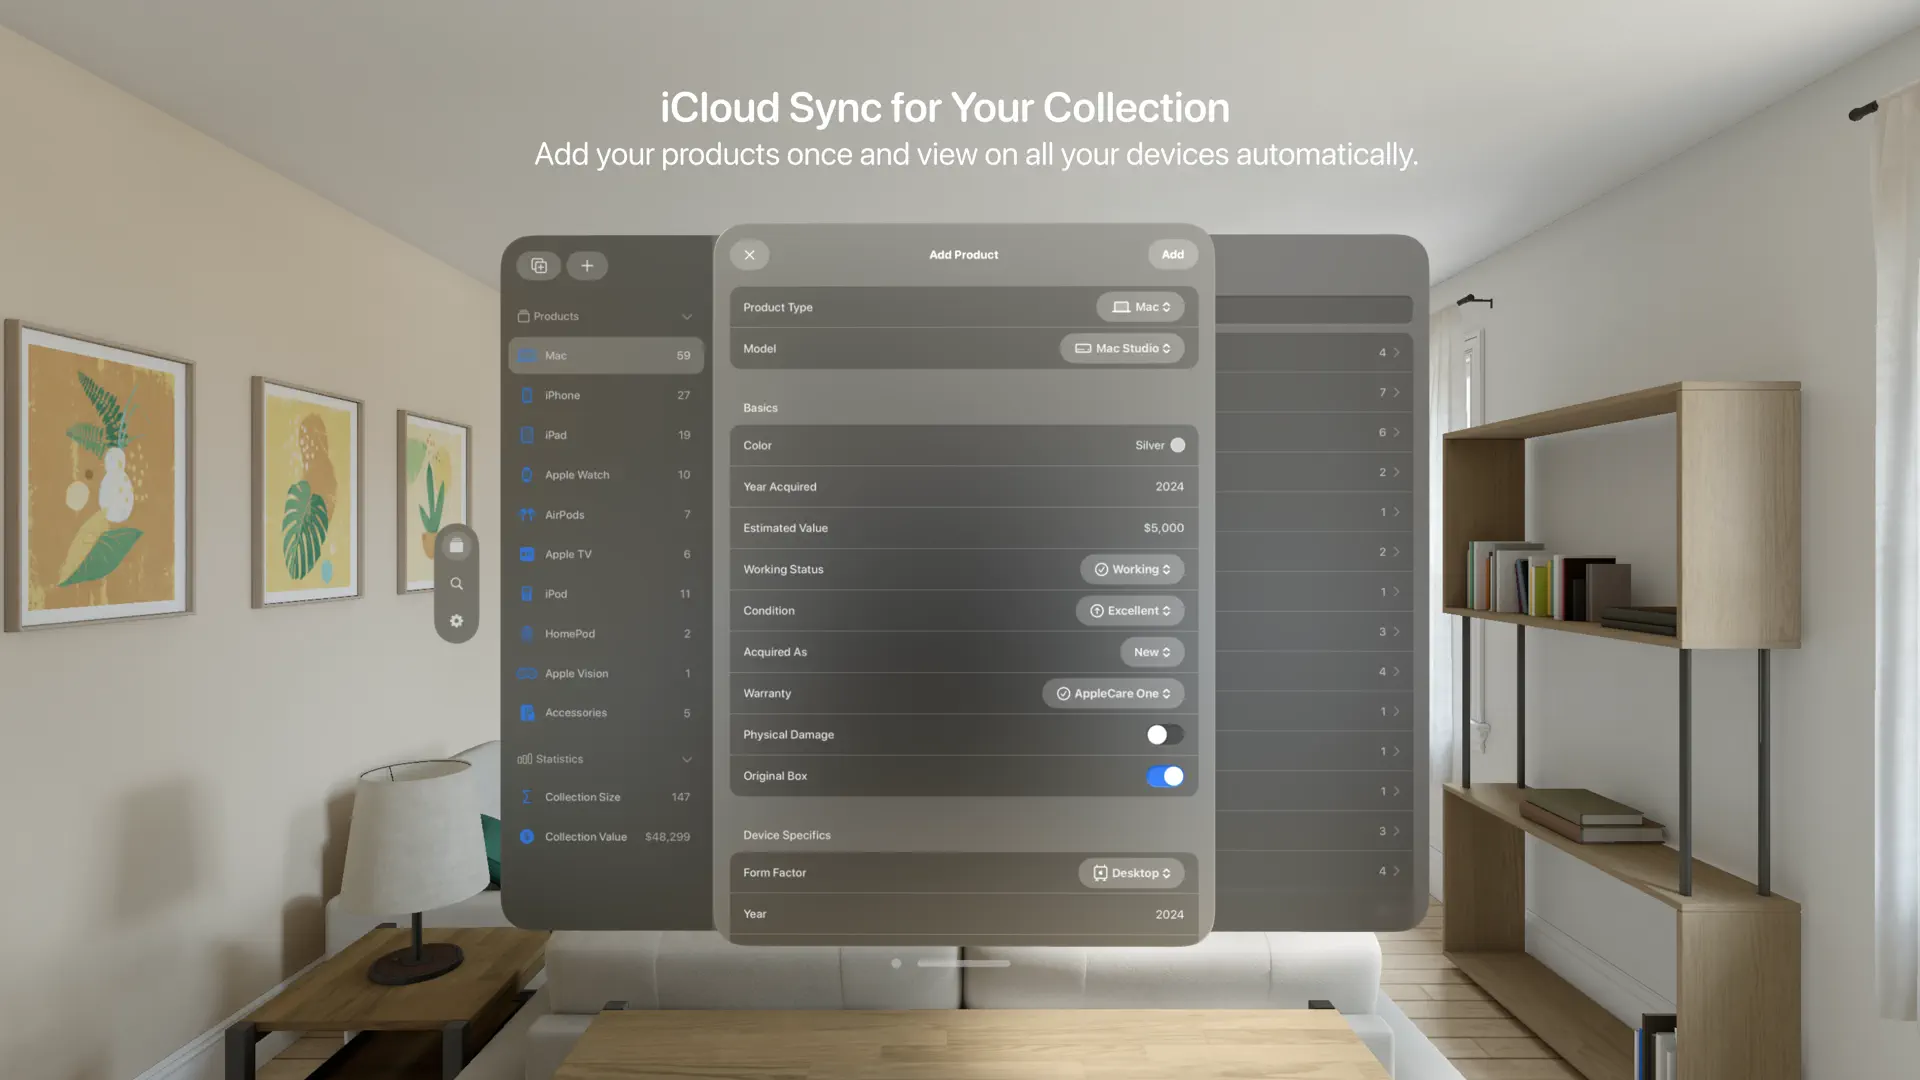
Task: Click the plus button to add new product
Action: 587,265
